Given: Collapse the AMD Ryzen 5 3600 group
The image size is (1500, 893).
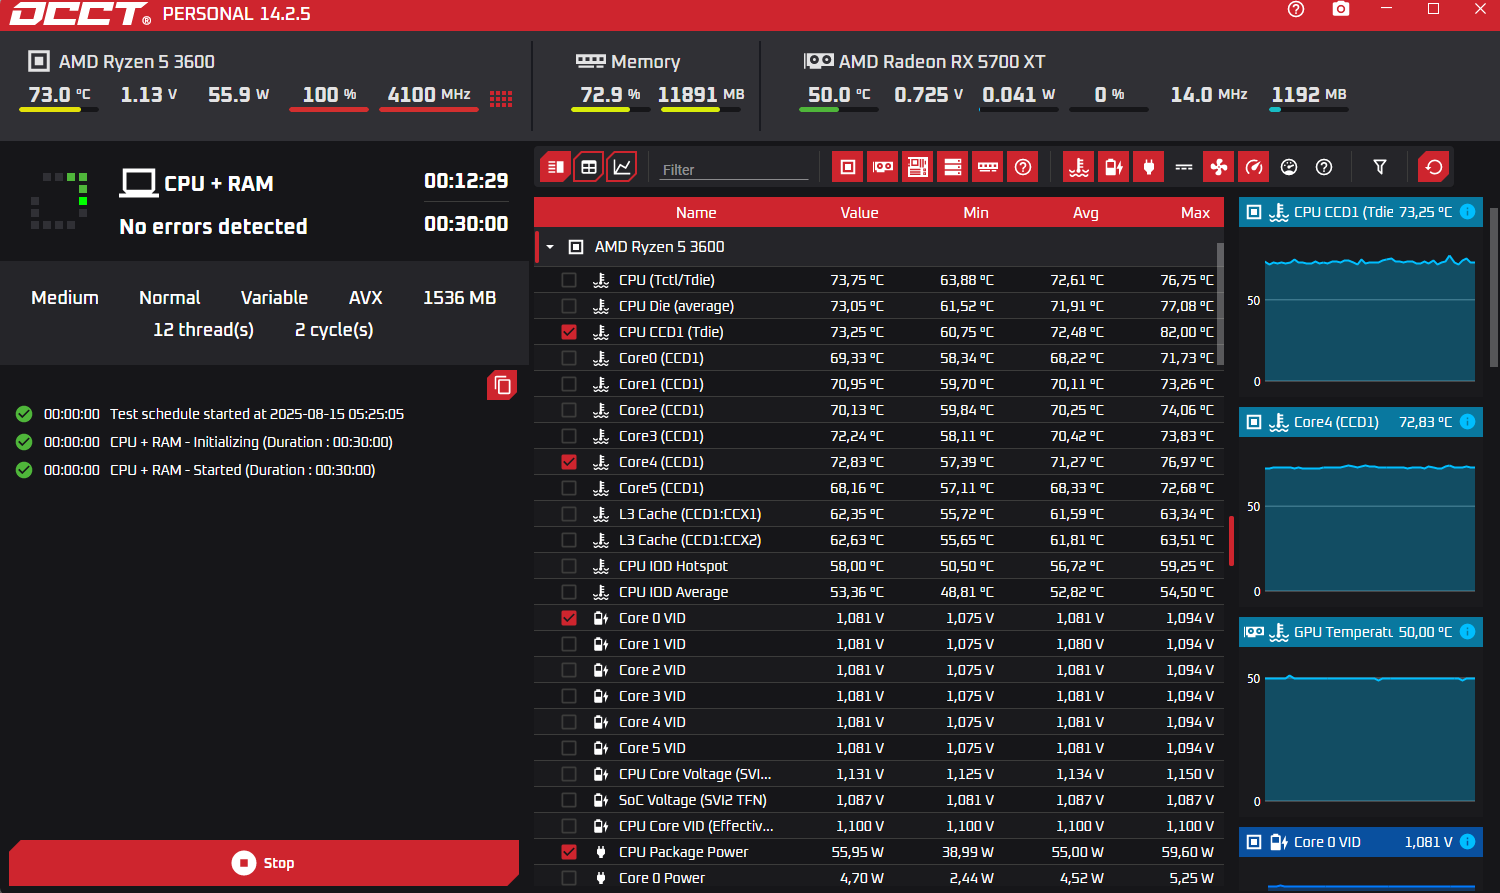Looking at the screenshot, I should [550, 247].
